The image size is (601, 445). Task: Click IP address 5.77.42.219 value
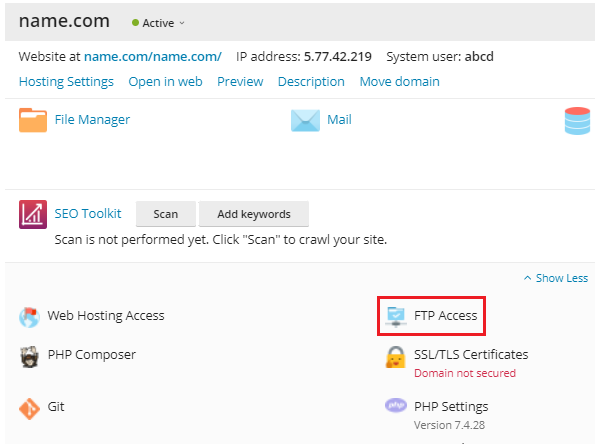338,56
